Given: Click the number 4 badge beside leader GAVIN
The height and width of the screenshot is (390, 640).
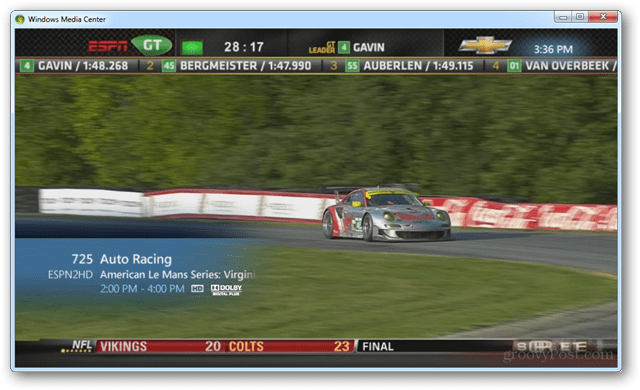Looking at the screenshot, I should tap(344, 47).
